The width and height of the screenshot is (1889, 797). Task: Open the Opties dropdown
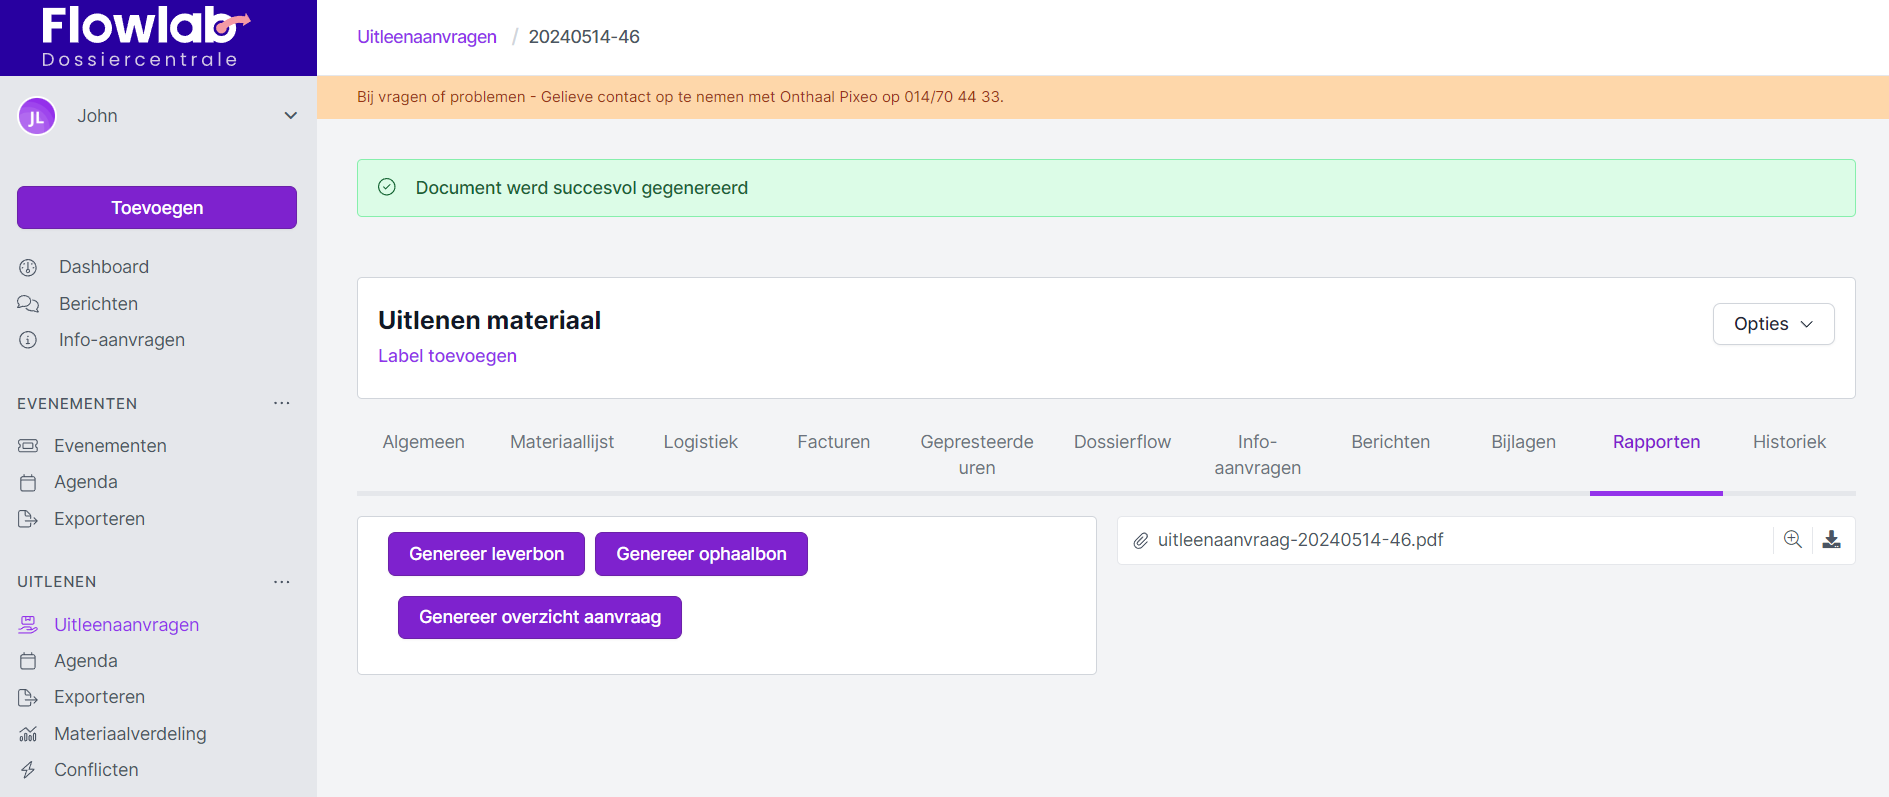(x=1773, y=324)
